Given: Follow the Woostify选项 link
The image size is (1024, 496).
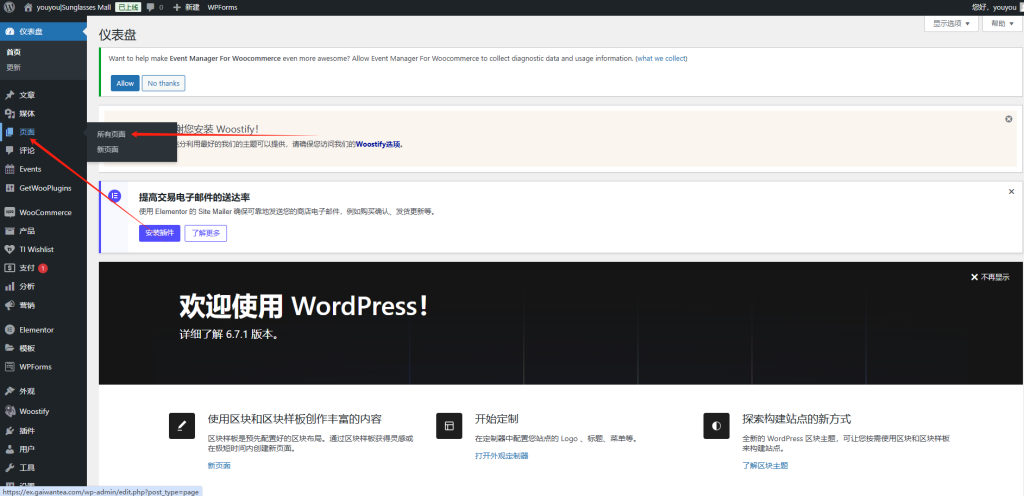Looking at the screenshot, I should (379, 144).
